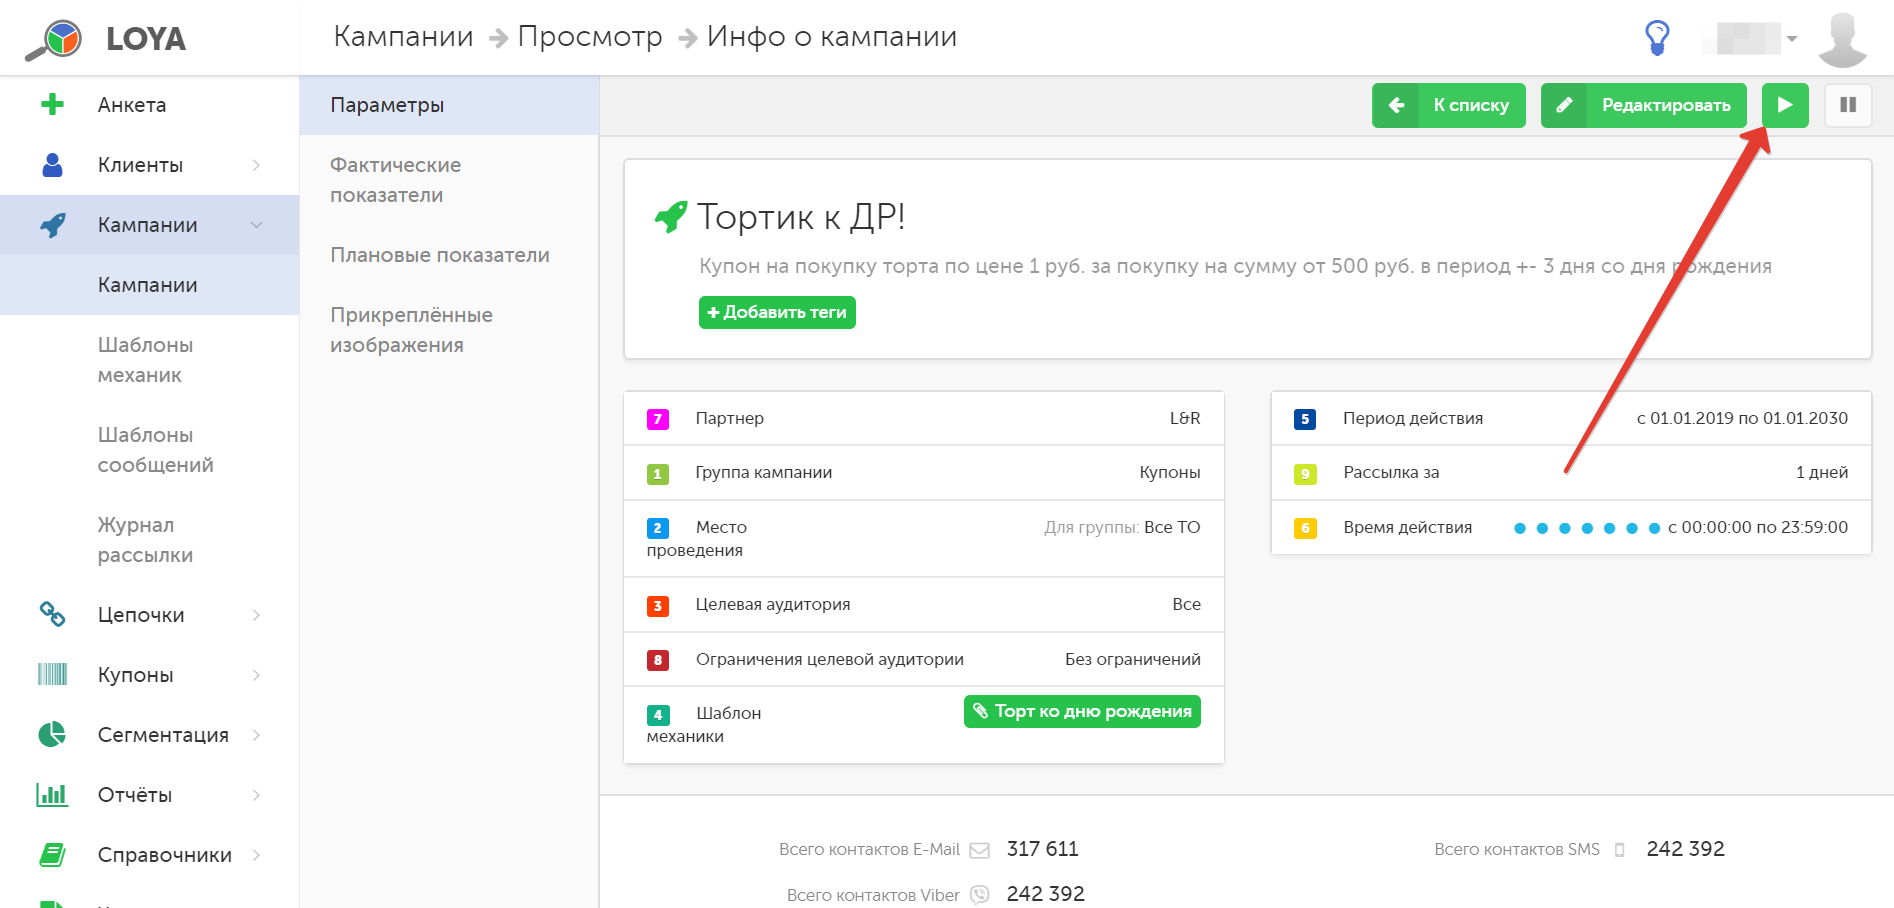Click the Редактировать button

coord(1644,105)
